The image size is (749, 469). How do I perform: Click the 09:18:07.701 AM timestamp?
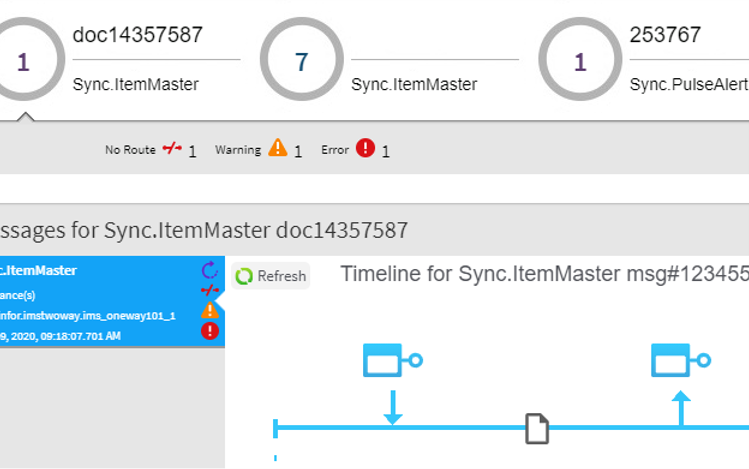point(80,336)
